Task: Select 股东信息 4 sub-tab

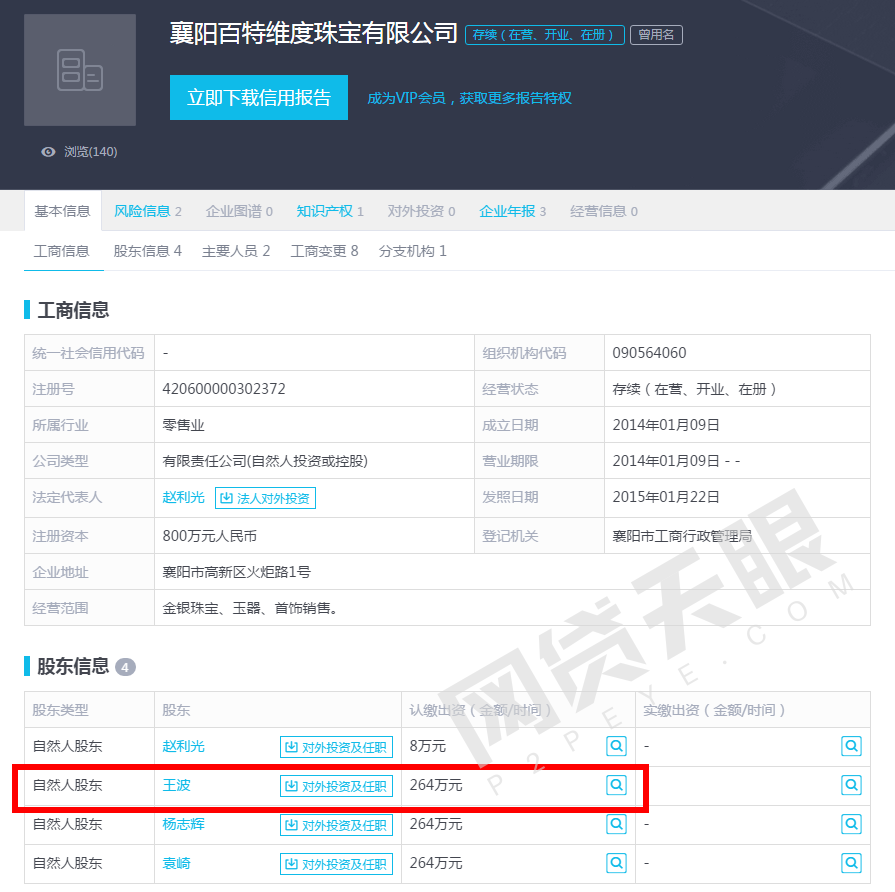Action: [148, 251]
